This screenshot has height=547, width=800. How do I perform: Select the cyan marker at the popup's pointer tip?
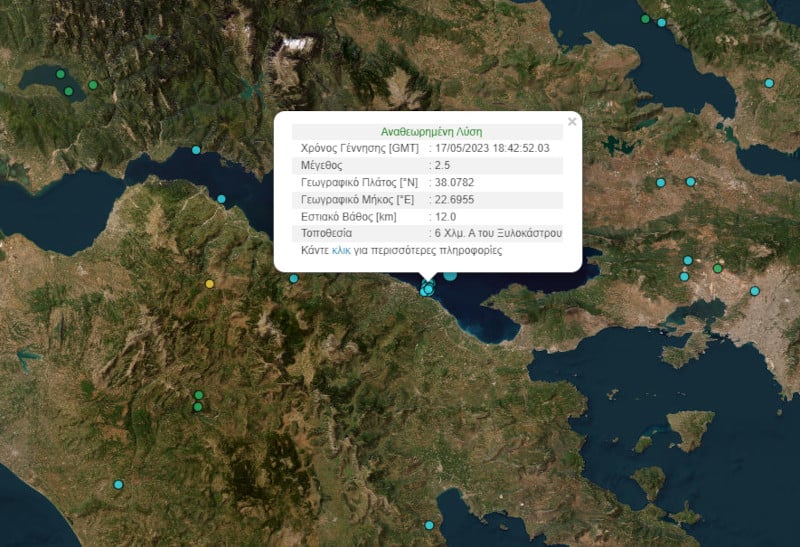pyautogui.click(x=428, y=289)
